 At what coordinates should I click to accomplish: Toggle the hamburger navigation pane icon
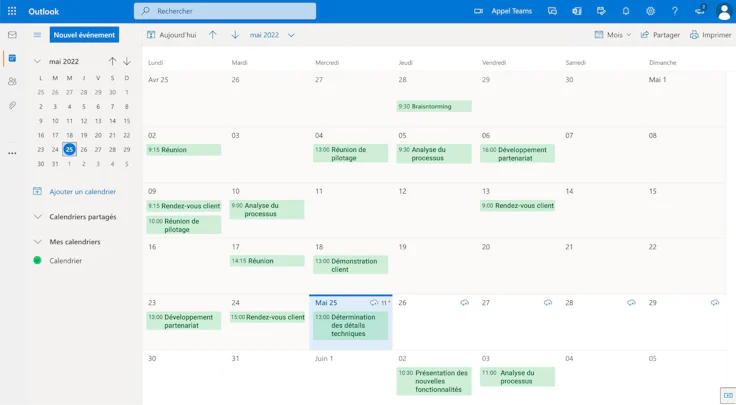38,35
